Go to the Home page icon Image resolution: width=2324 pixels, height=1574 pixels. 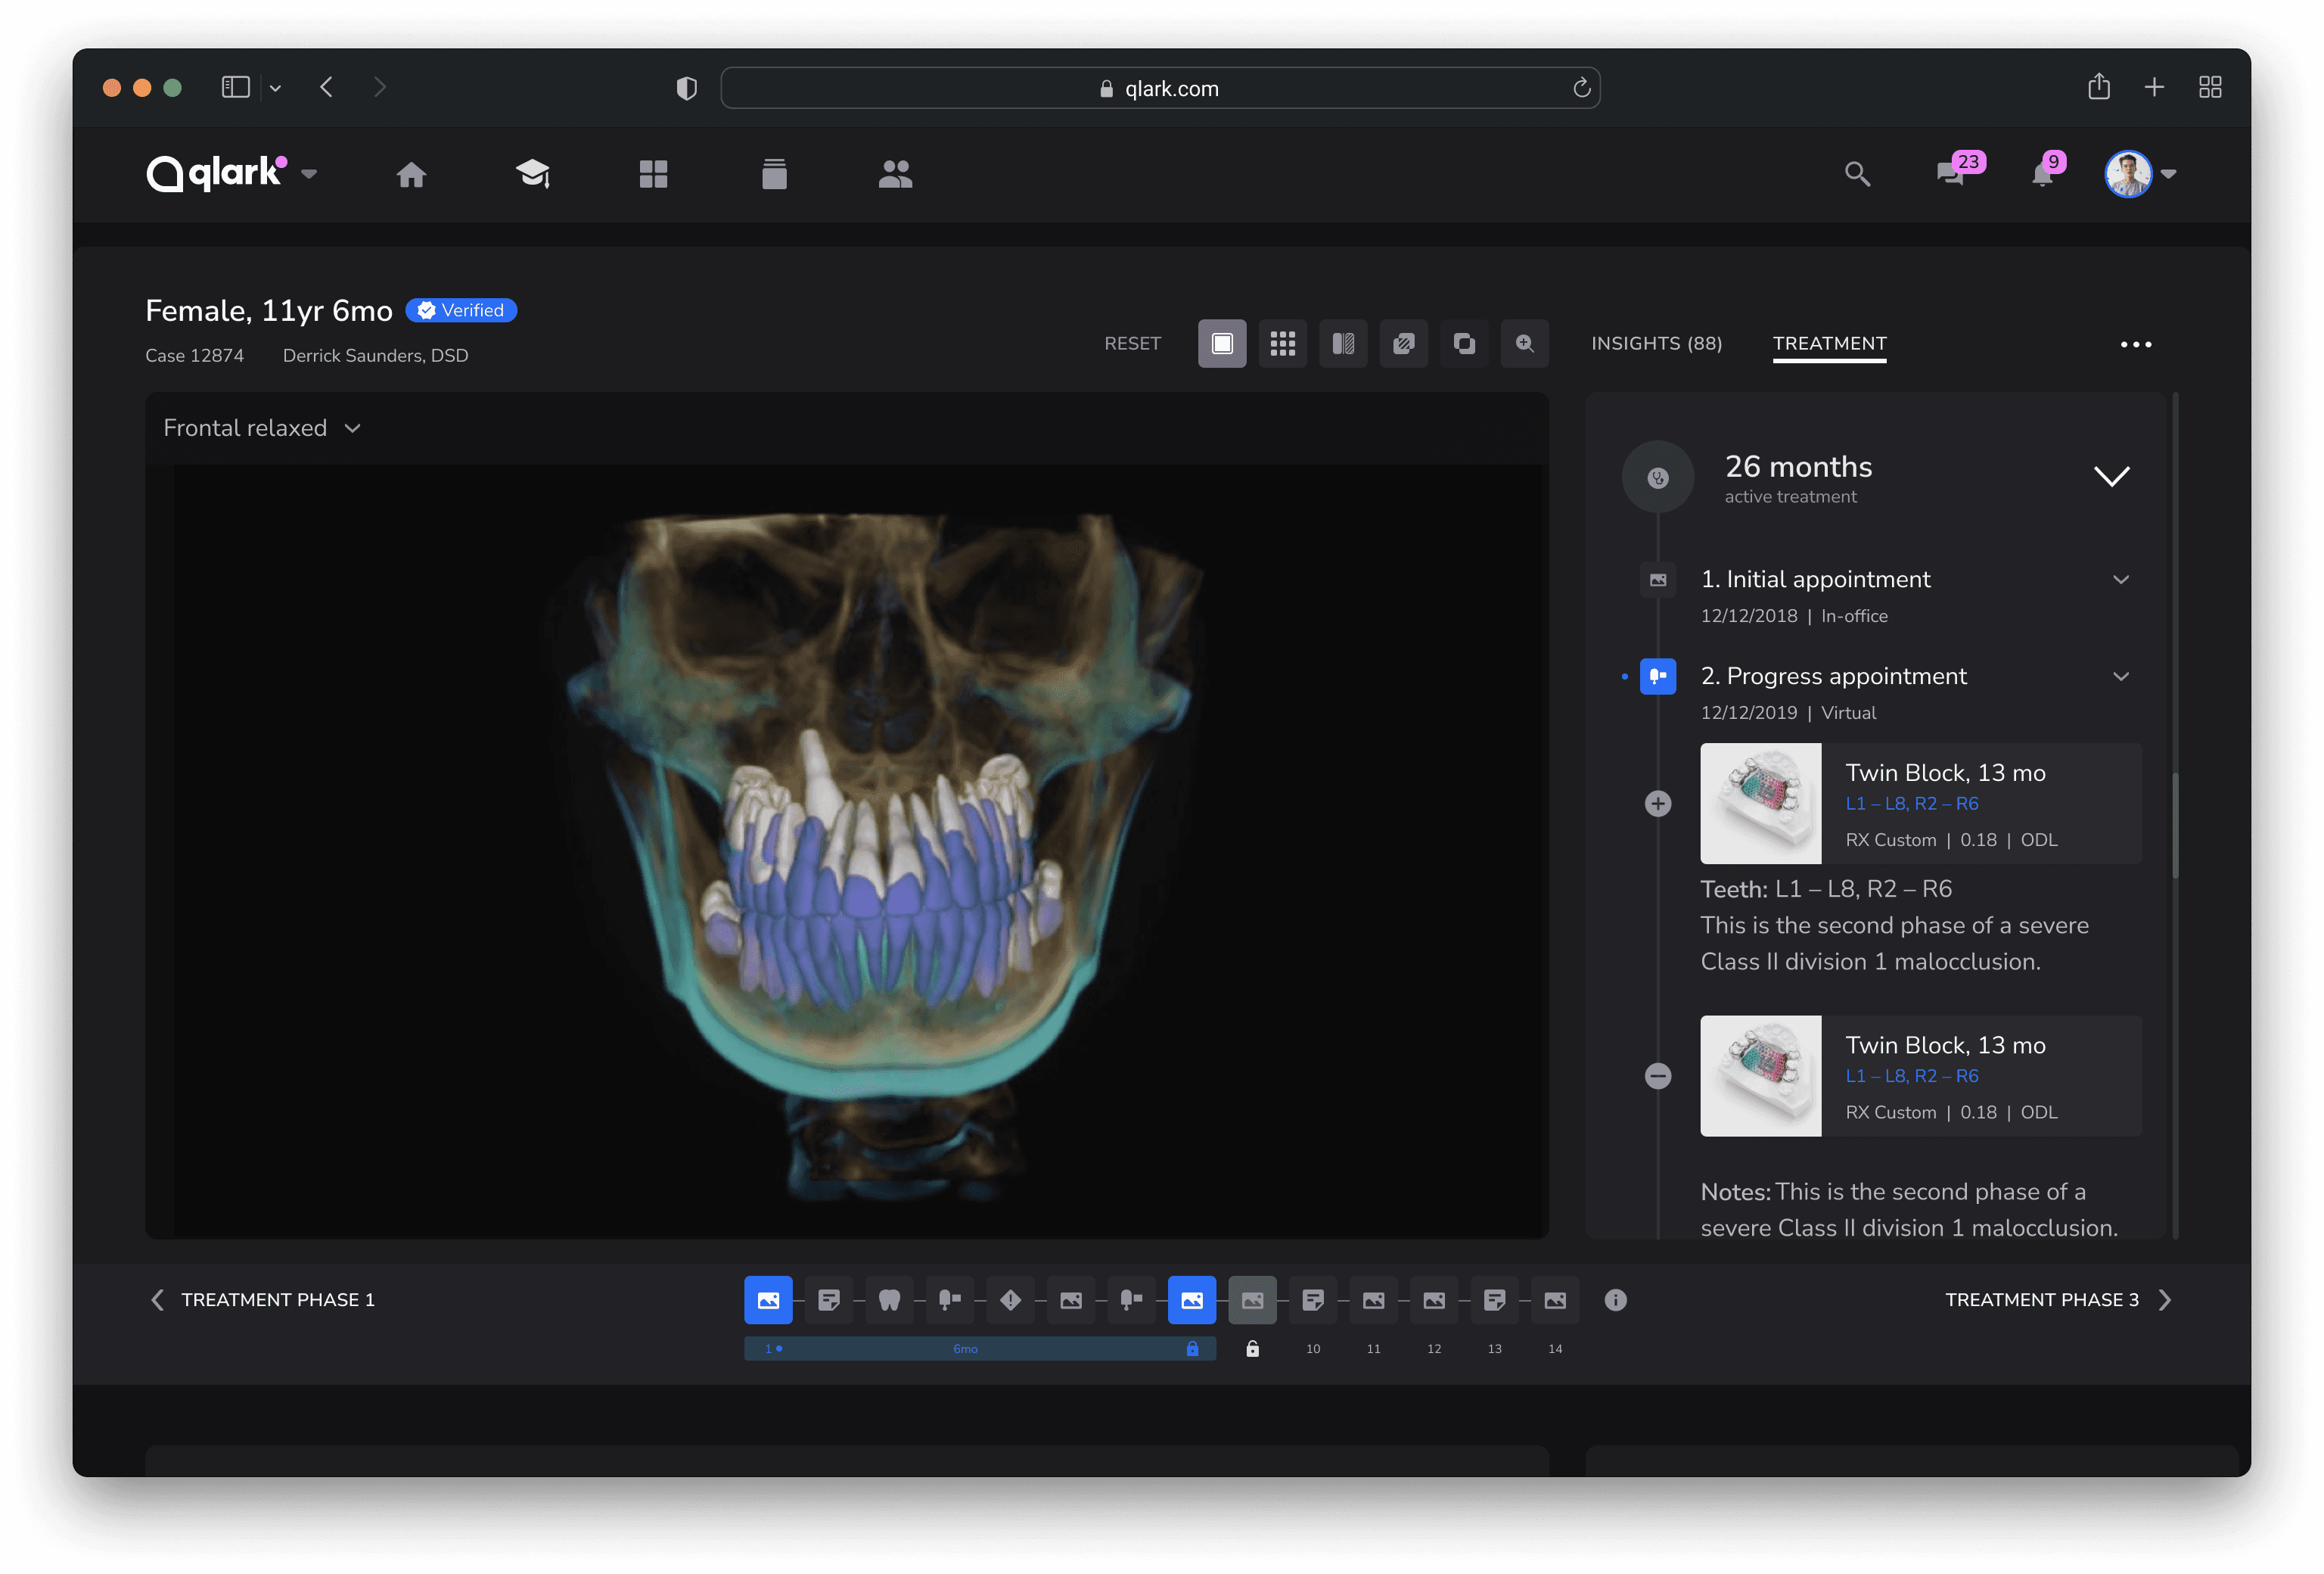[x=411, y=175]
